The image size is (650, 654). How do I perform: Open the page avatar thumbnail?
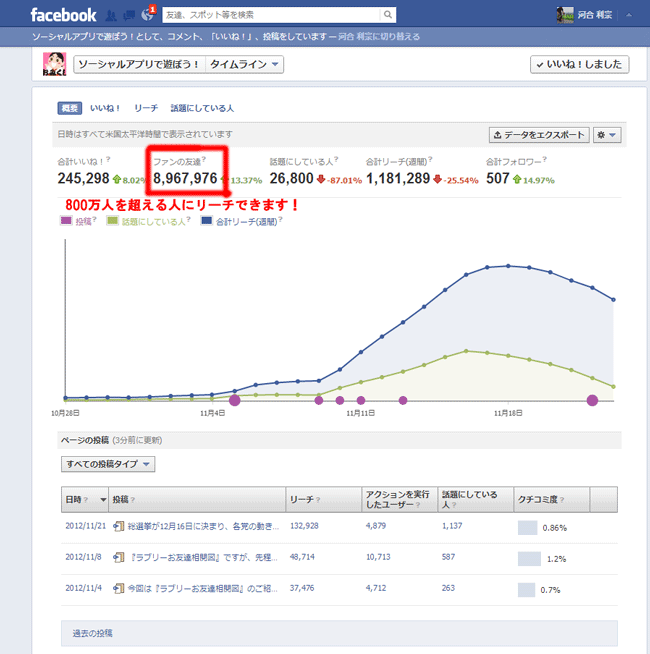pyautogui.click(x=55, y=64)
